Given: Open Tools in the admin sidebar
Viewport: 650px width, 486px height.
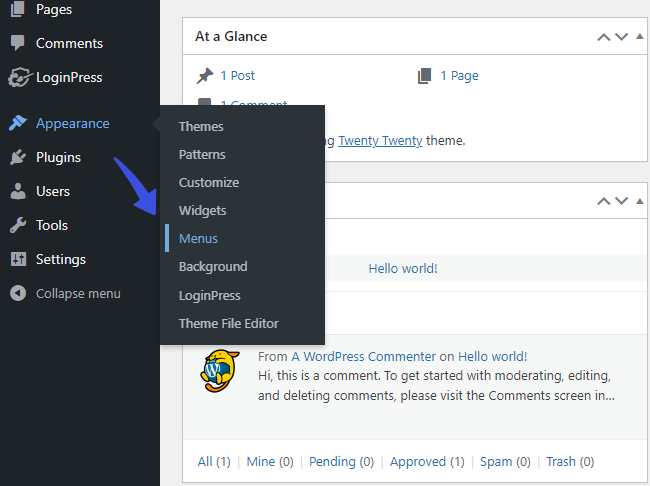Looking at the screenshot, I should tap(52, 225).
